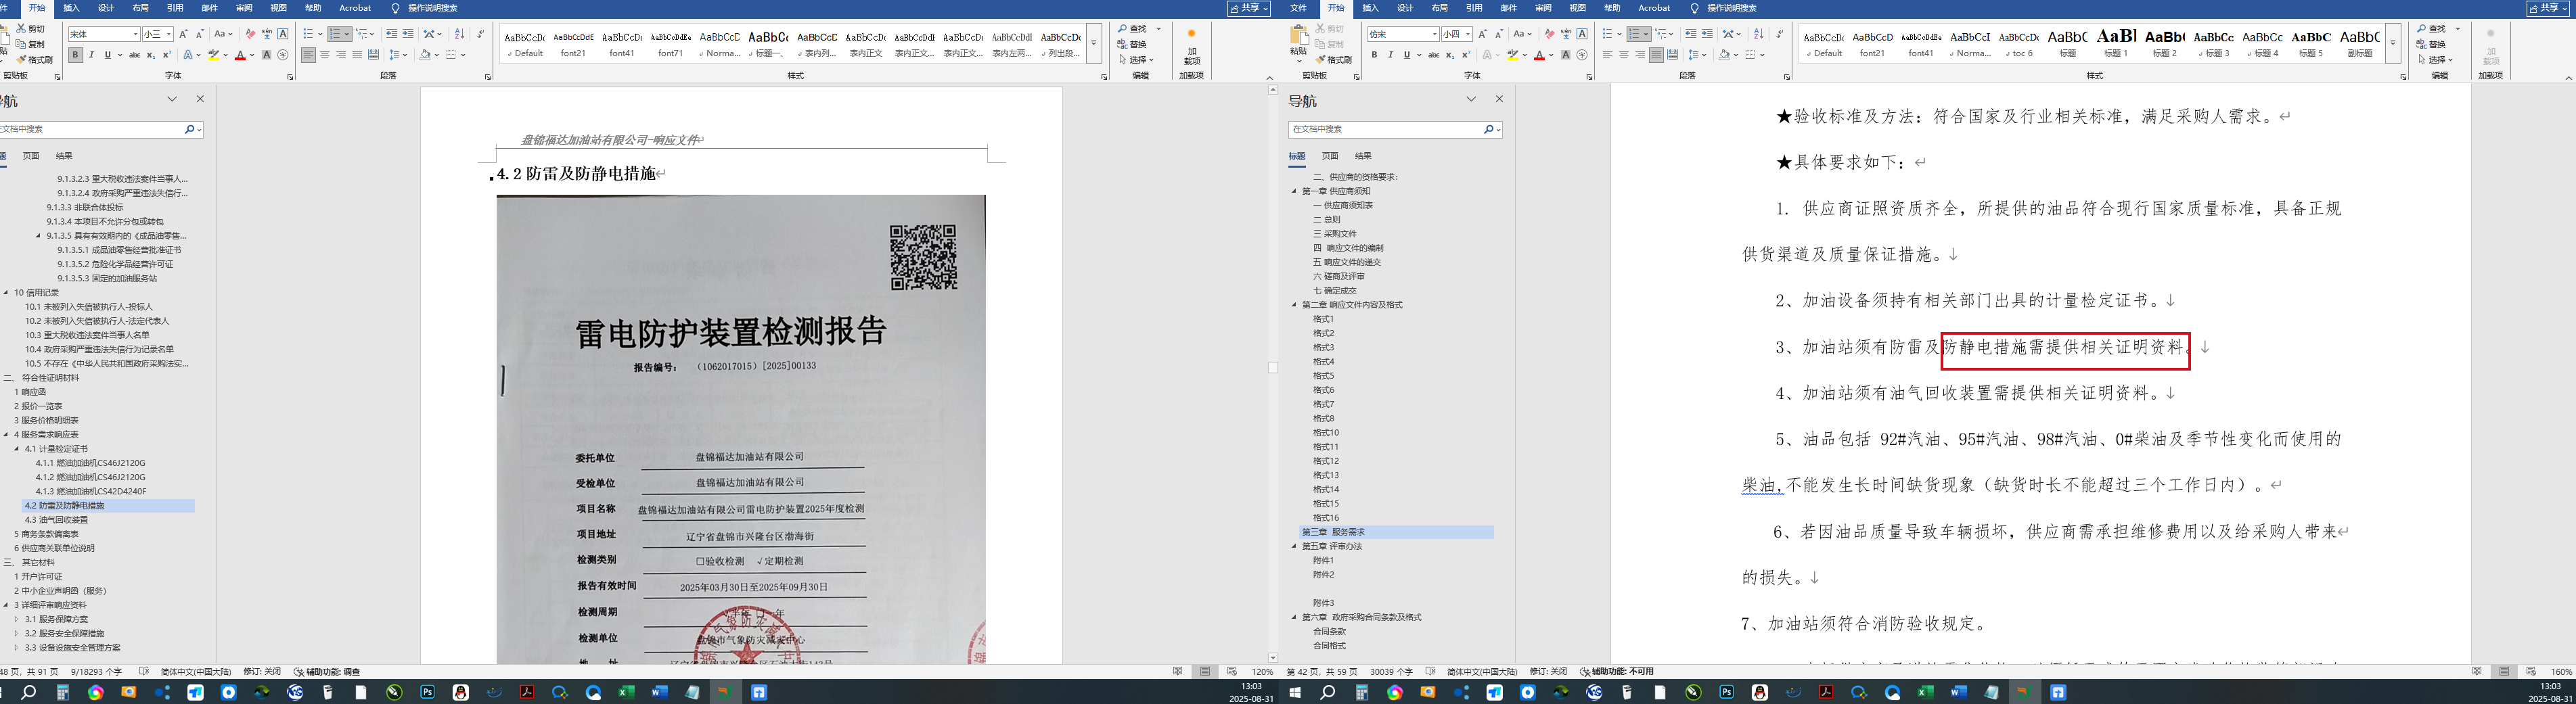Open font size dropdown in left window
Image resolution: width=2576 pixels, height=704 pixels.
point(169,34)
